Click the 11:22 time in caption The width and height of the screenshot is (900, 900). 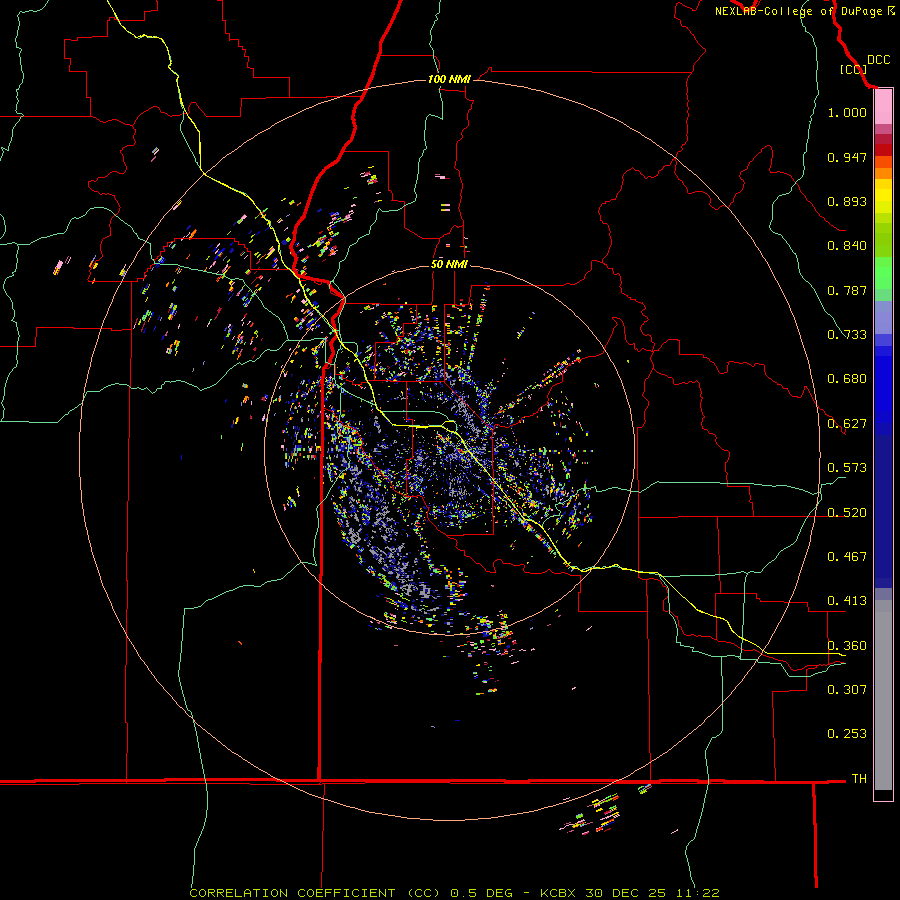coord(697,893)
